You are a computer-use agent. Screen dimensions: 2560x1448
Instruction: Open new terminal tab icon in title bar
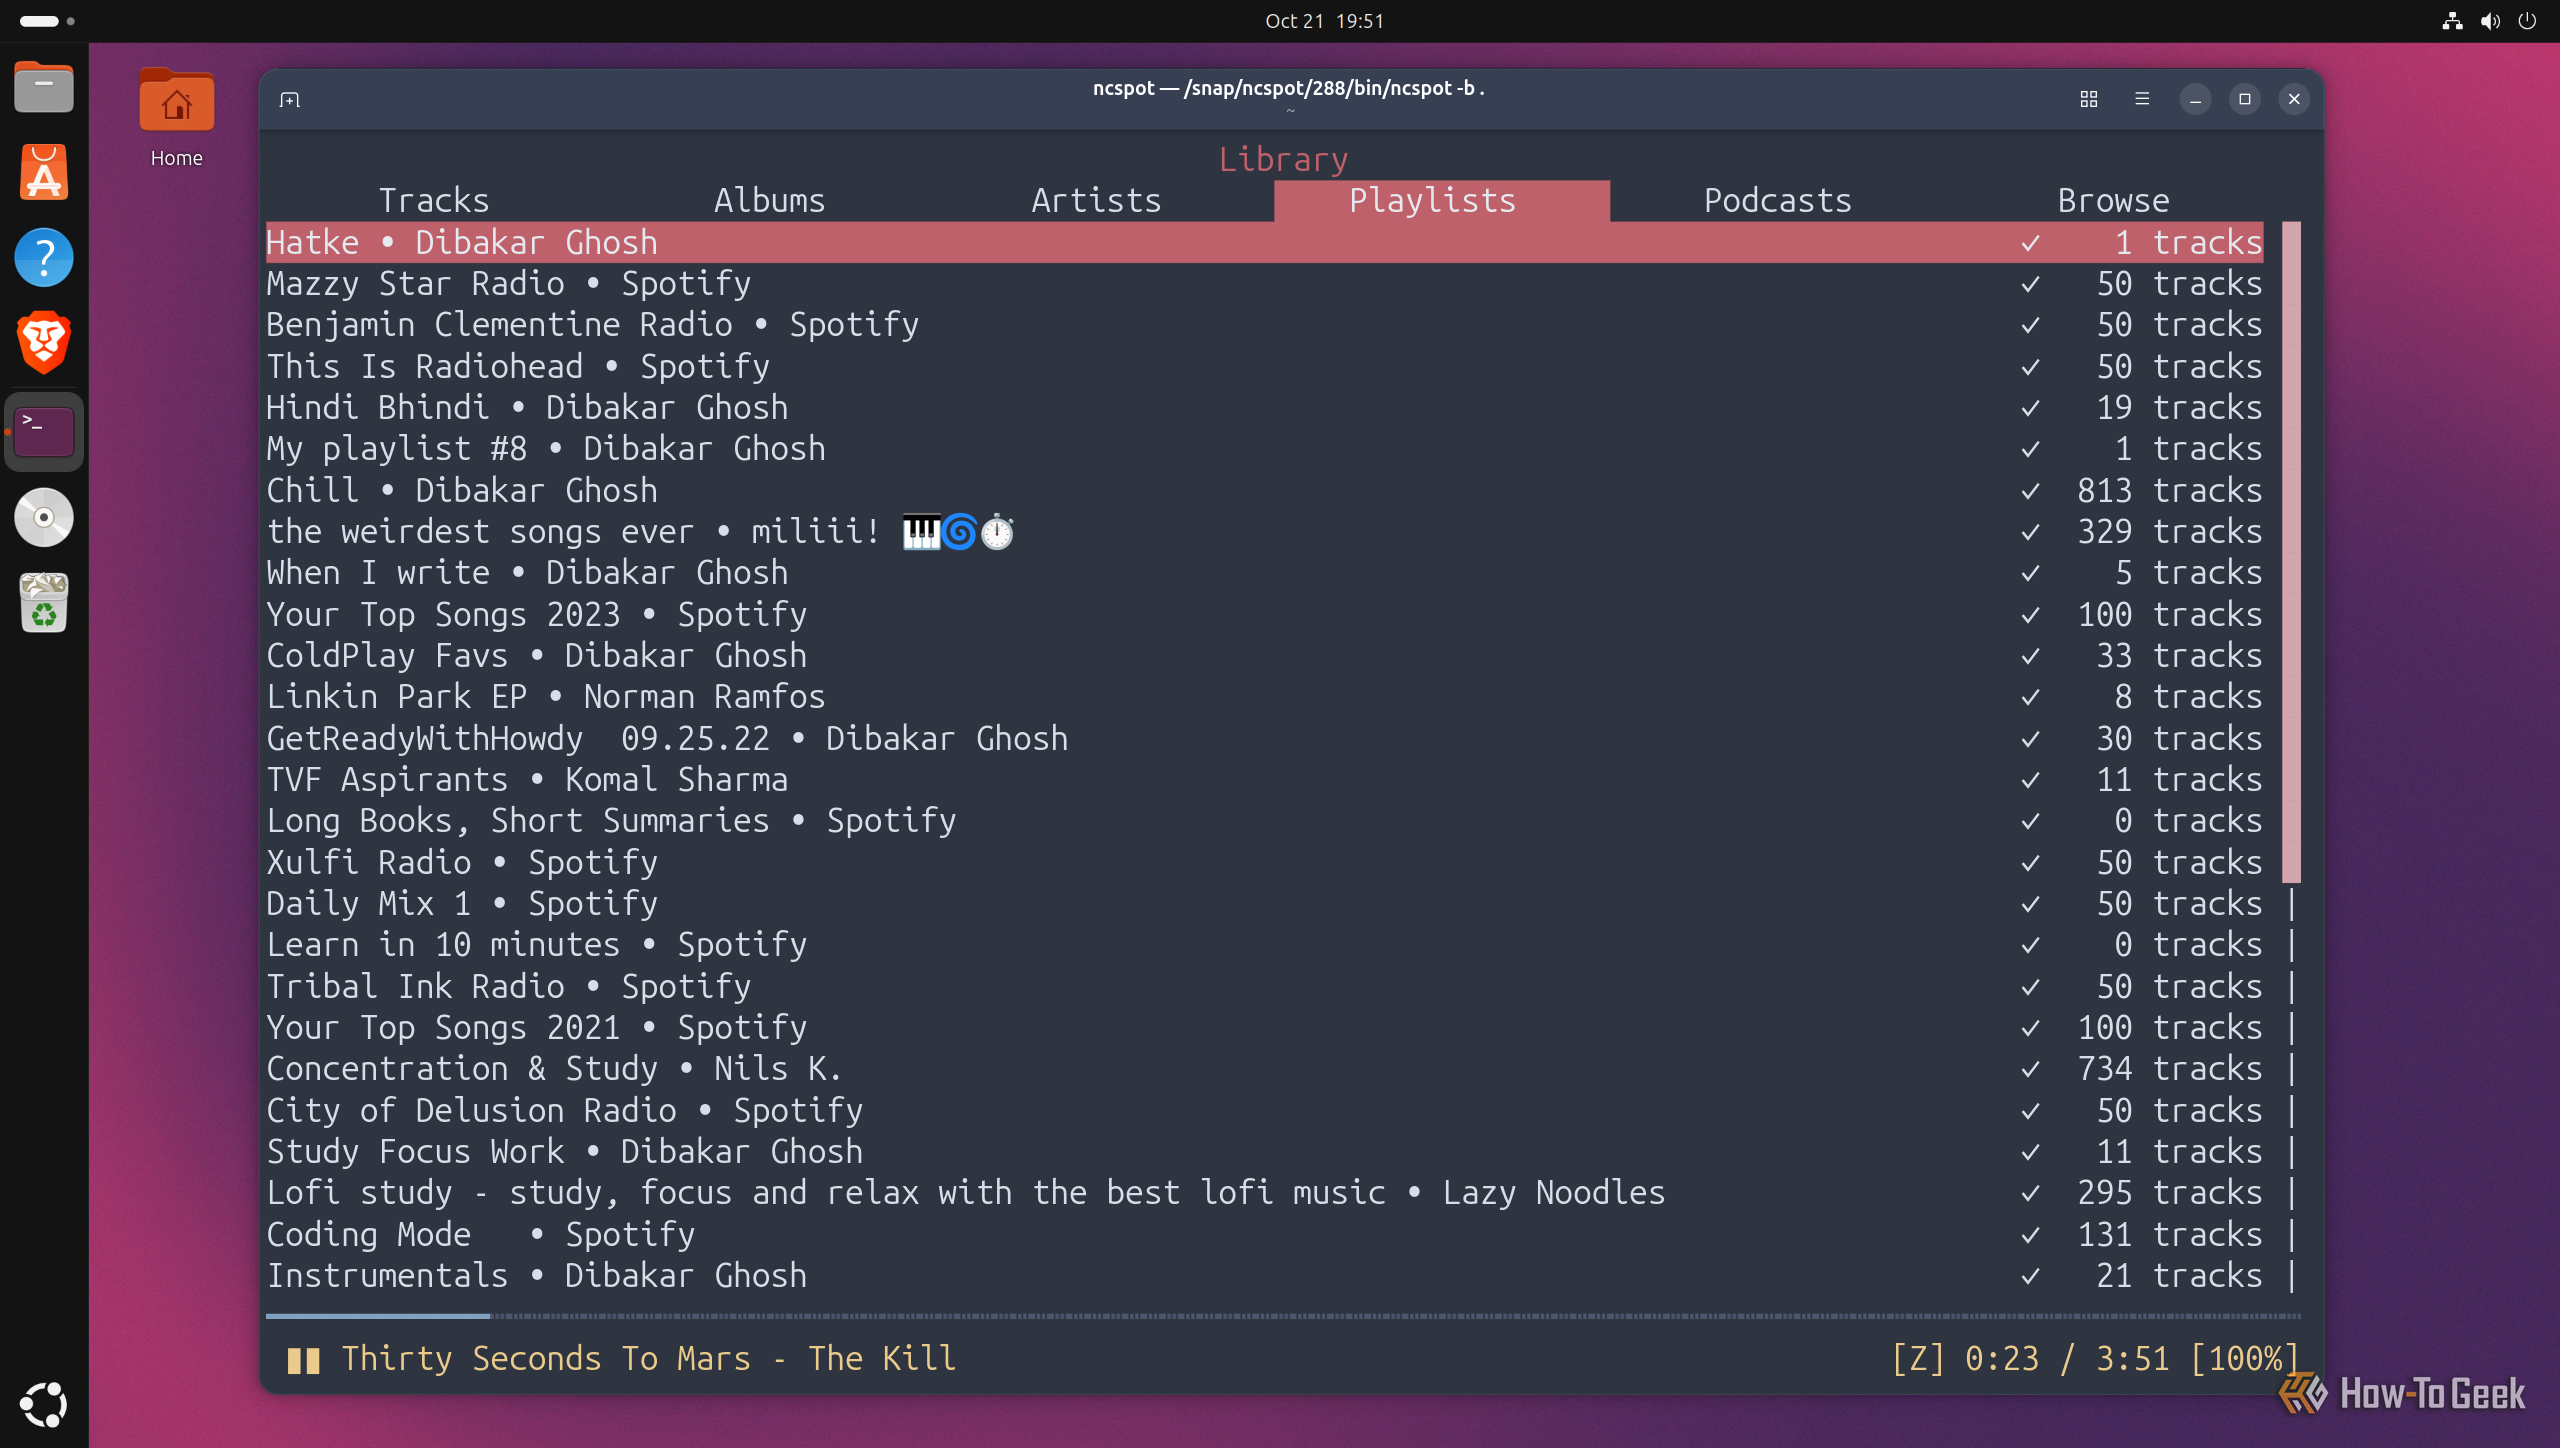(290, 99)
